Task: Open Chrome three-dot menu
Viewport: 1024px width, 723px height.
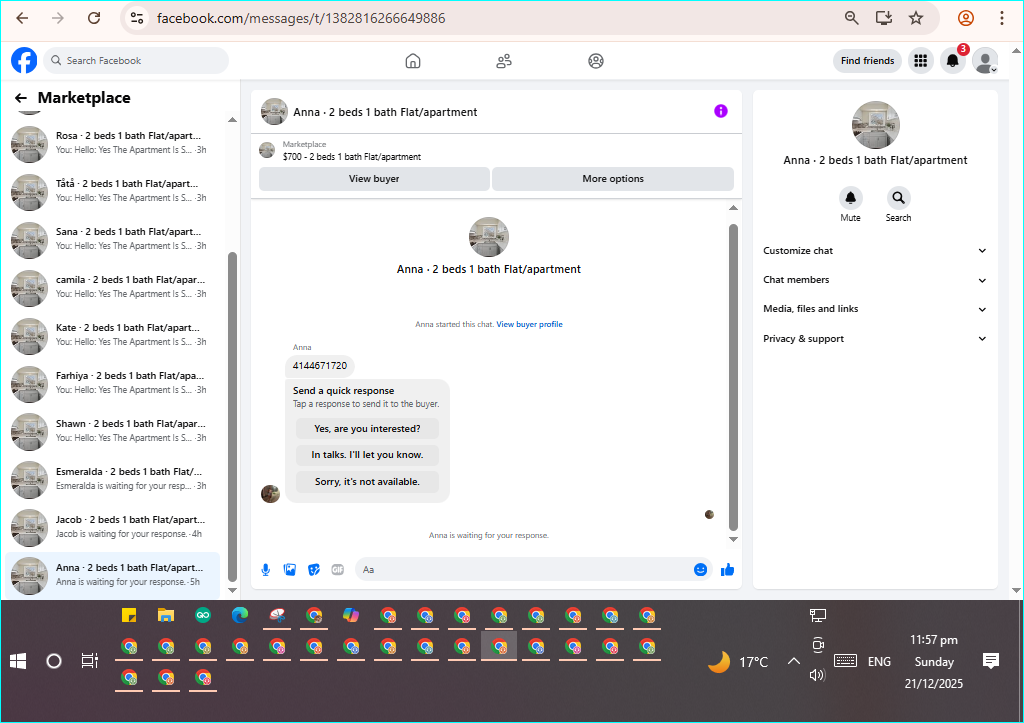Action: [x=1002, y=18]
